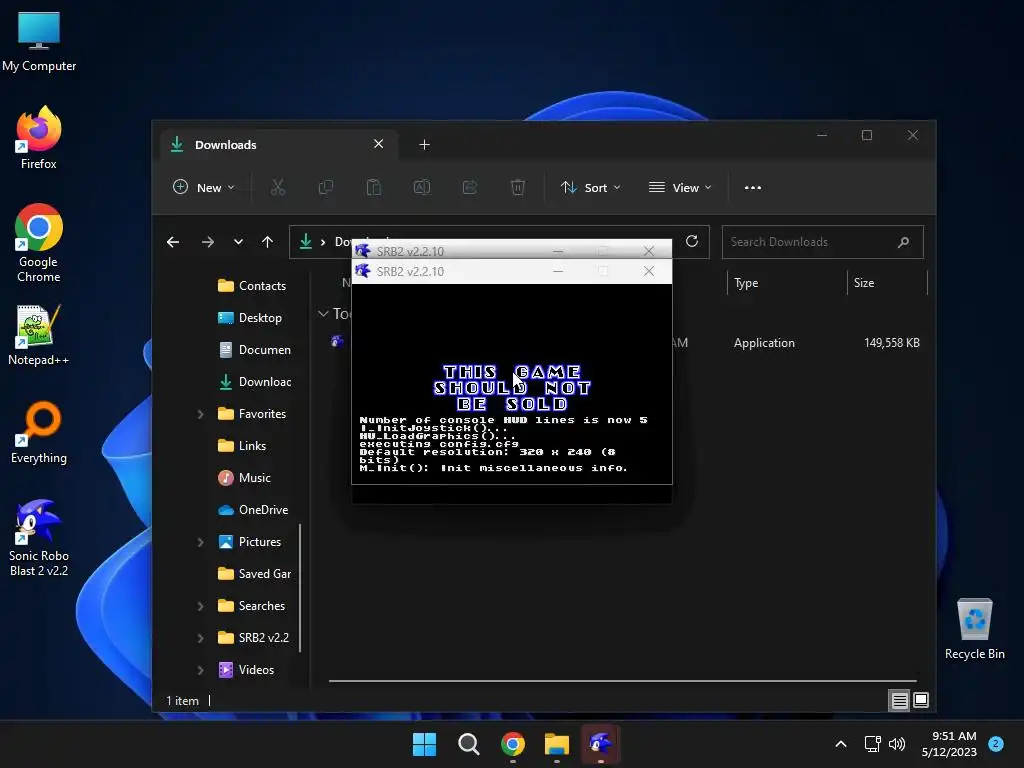Launch Firefox from the desktop

tap(39, 138)
